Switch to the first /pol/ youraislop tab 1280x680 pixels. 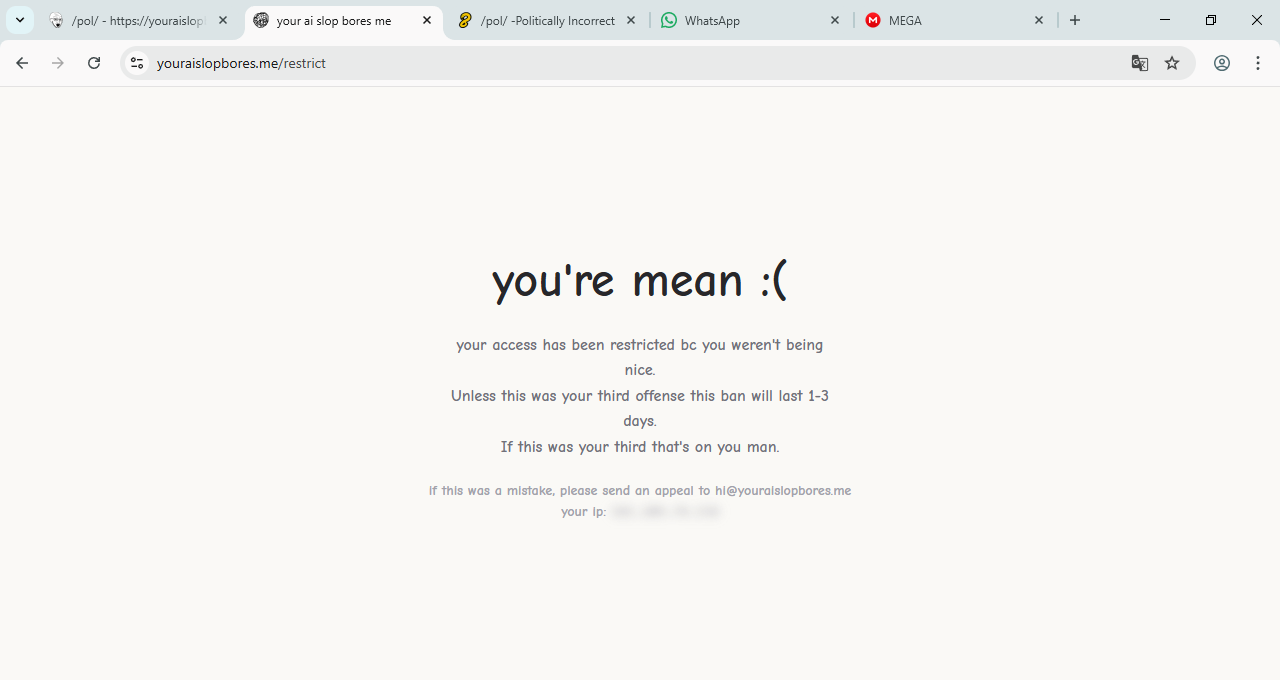139,20
